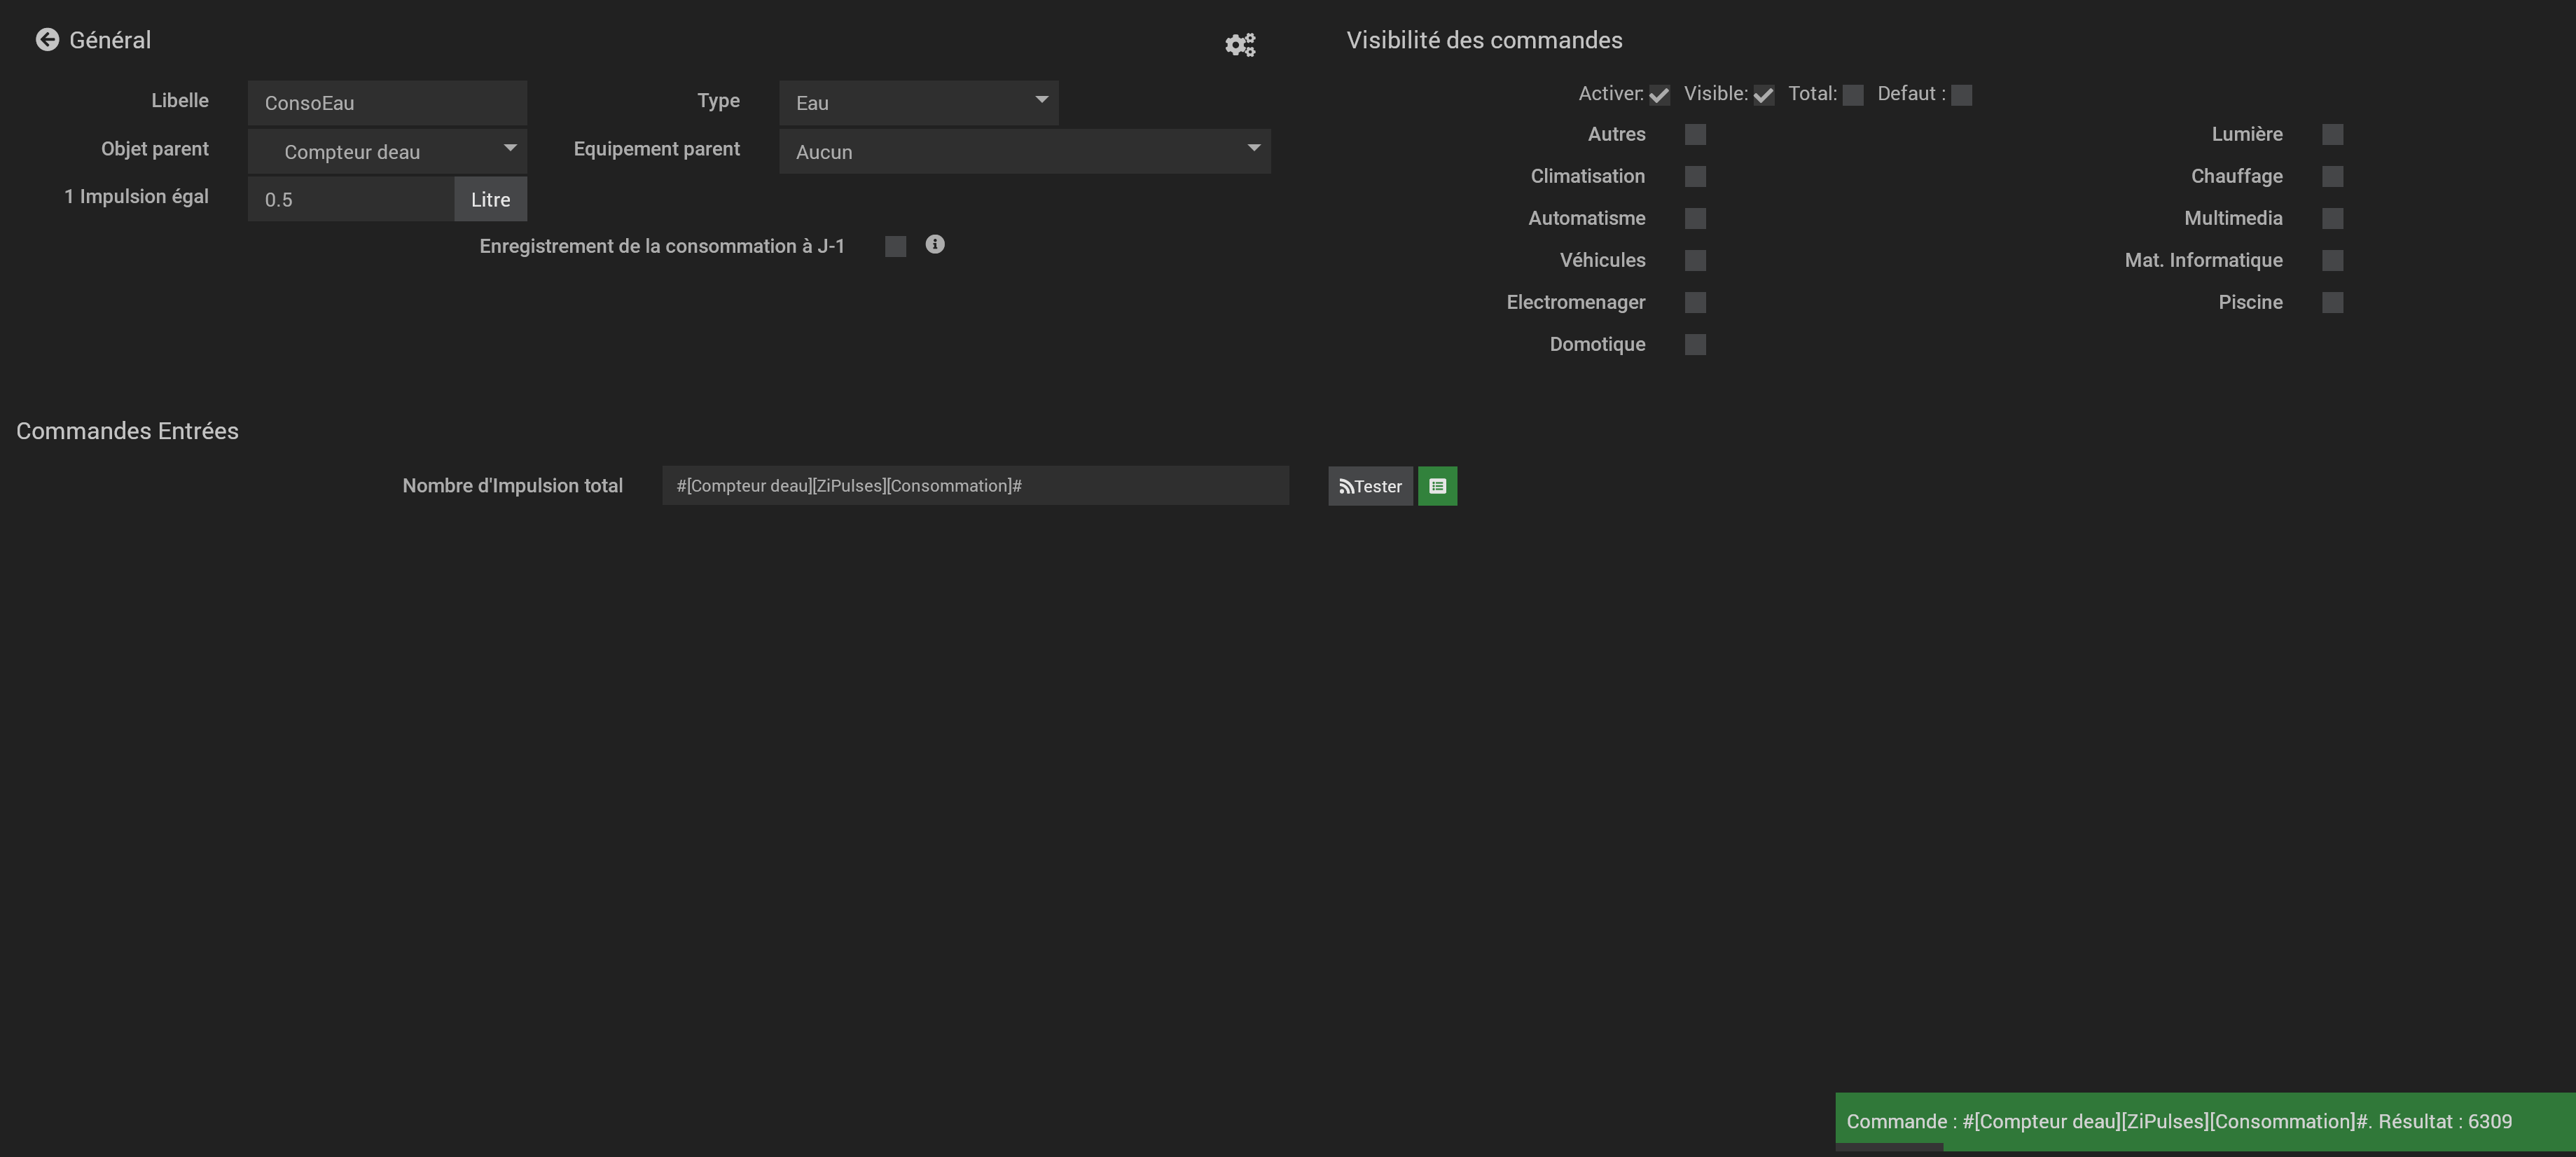2576x1157 pixels.
Task: Click info icon beside J-1 consumption option
Action: pyautogui.click(x=935, y=245)
